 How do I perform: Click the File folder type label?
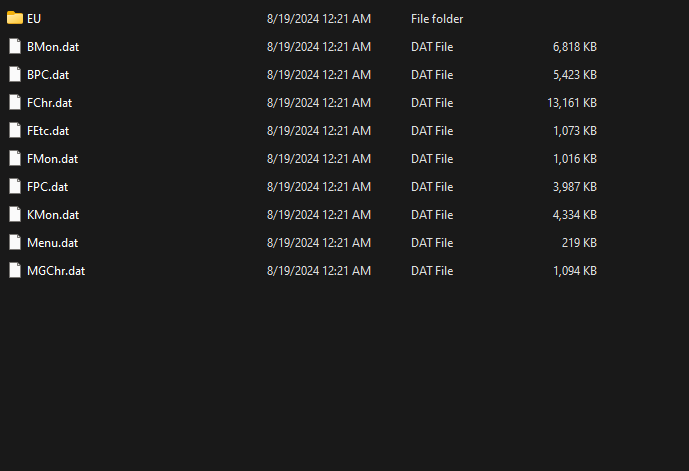[x=437, y=19]
